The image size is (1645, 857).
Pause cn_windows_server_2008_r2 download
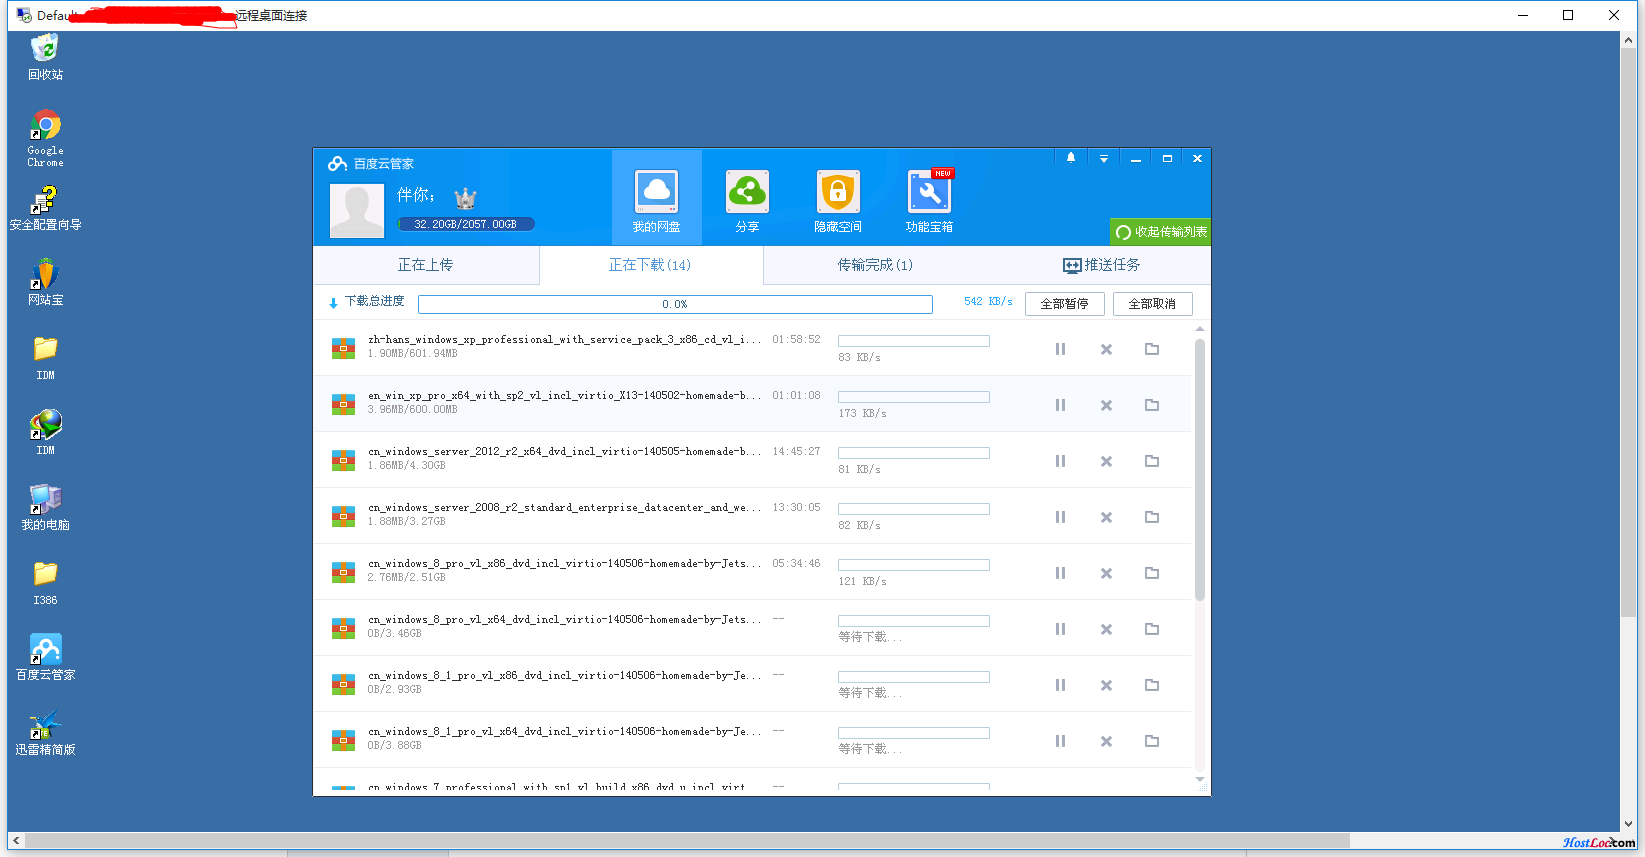click(1060, 517)
